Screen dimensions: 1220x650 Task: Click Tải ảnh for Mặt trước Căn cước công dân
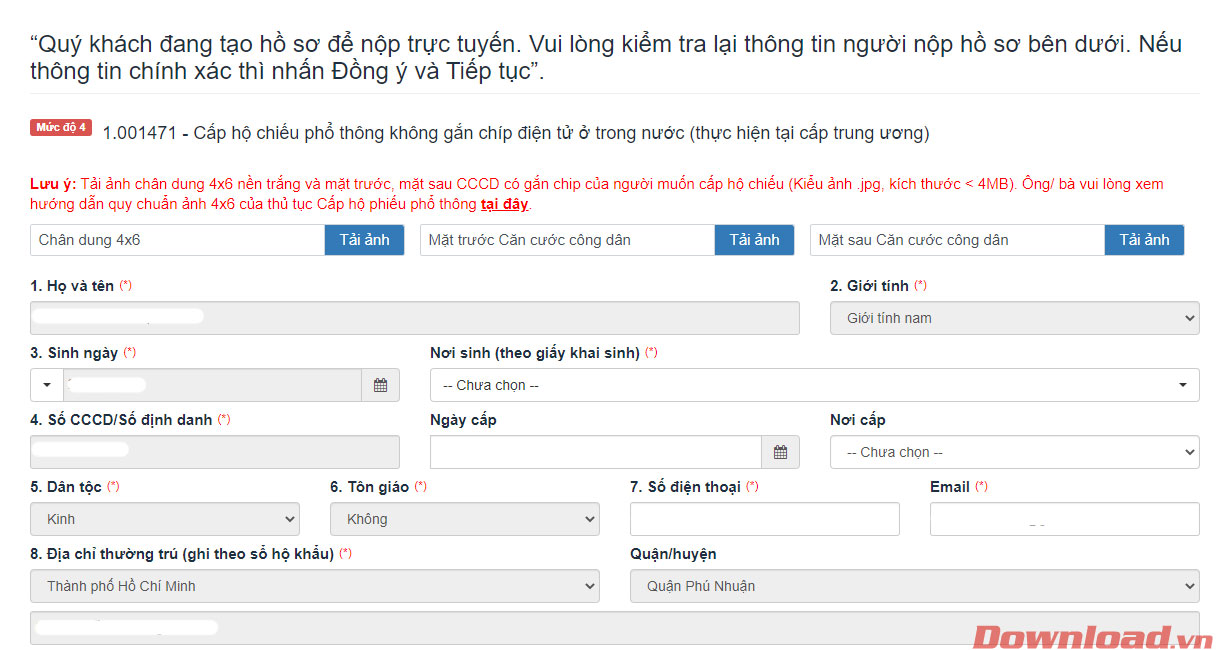tap(754, 240)
